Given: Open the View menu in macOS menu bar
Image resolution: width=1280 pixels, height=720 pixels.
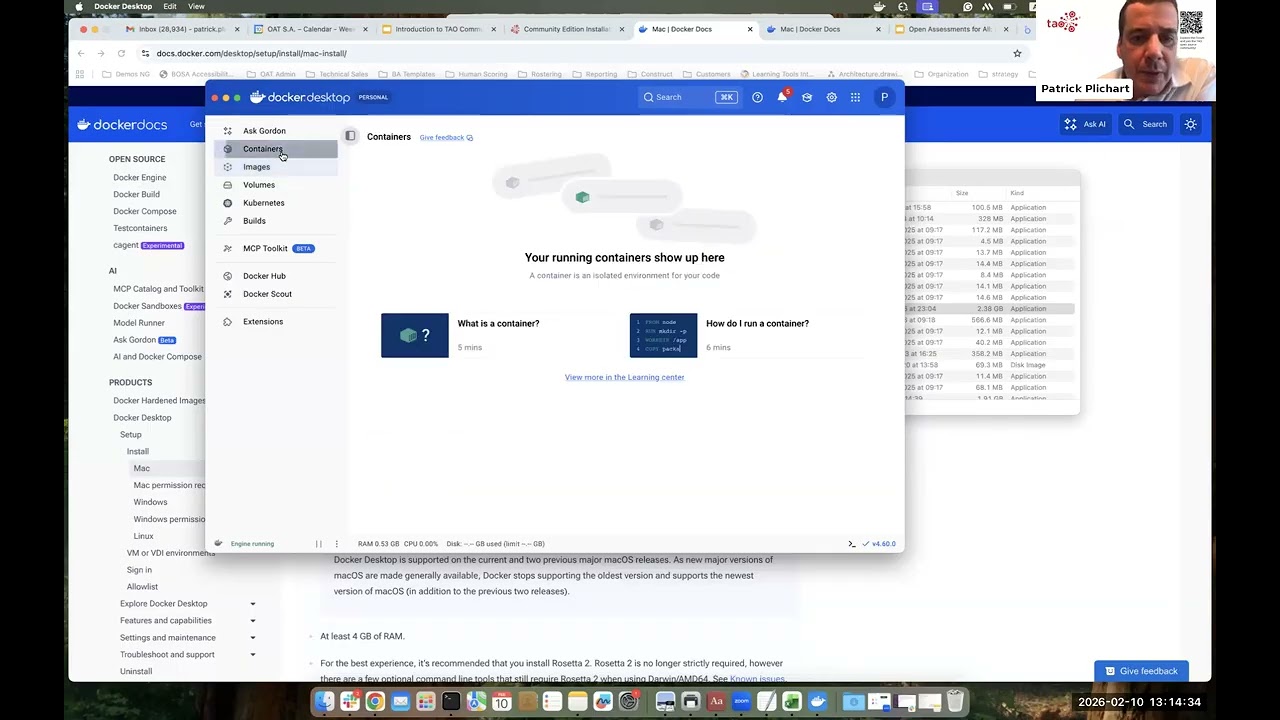Looking at the screenshot, I should coord(196,6).
